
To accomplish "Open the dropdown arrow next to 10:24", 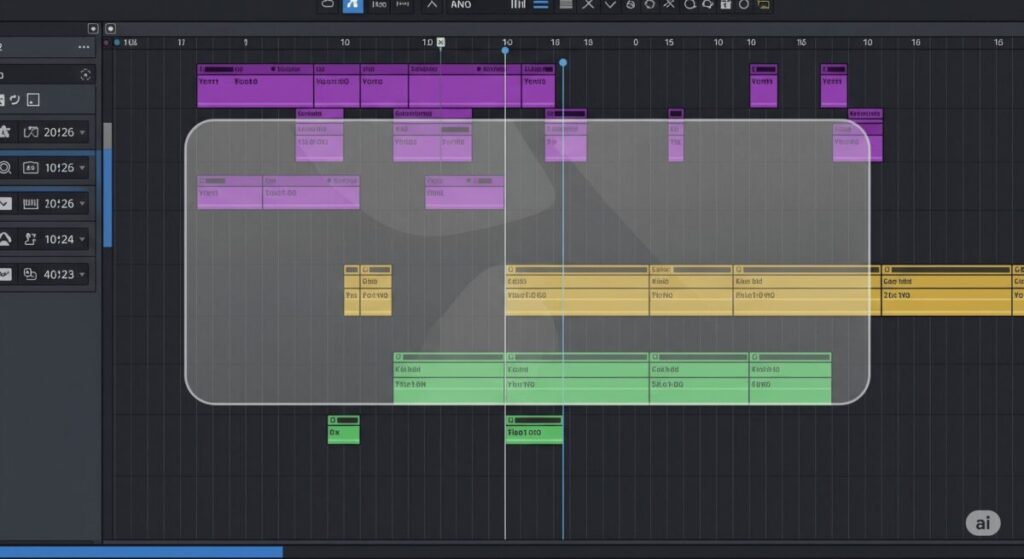I will 82,239.
